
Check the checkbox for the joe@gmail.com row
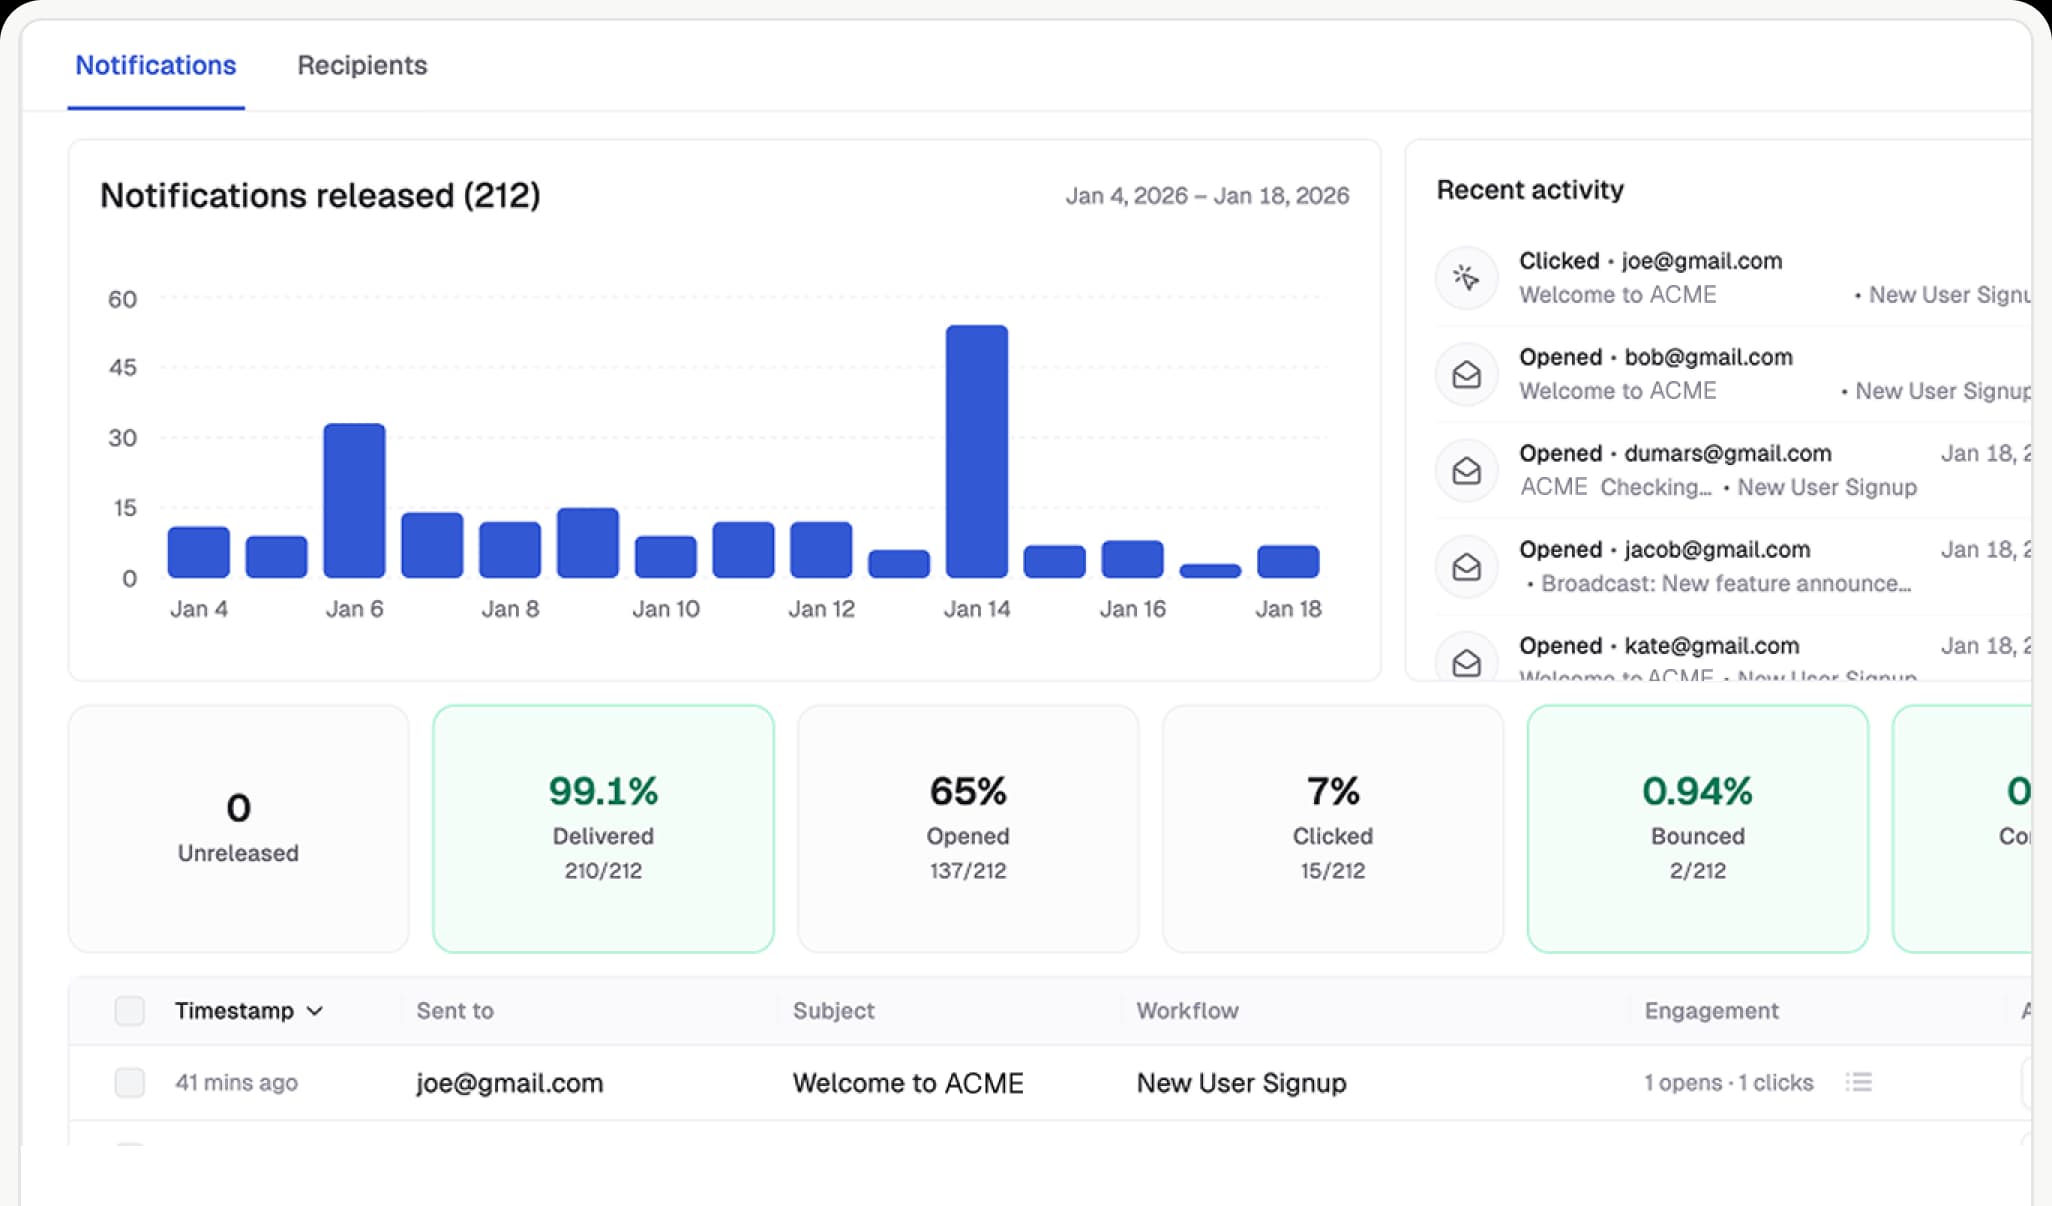129,1082
